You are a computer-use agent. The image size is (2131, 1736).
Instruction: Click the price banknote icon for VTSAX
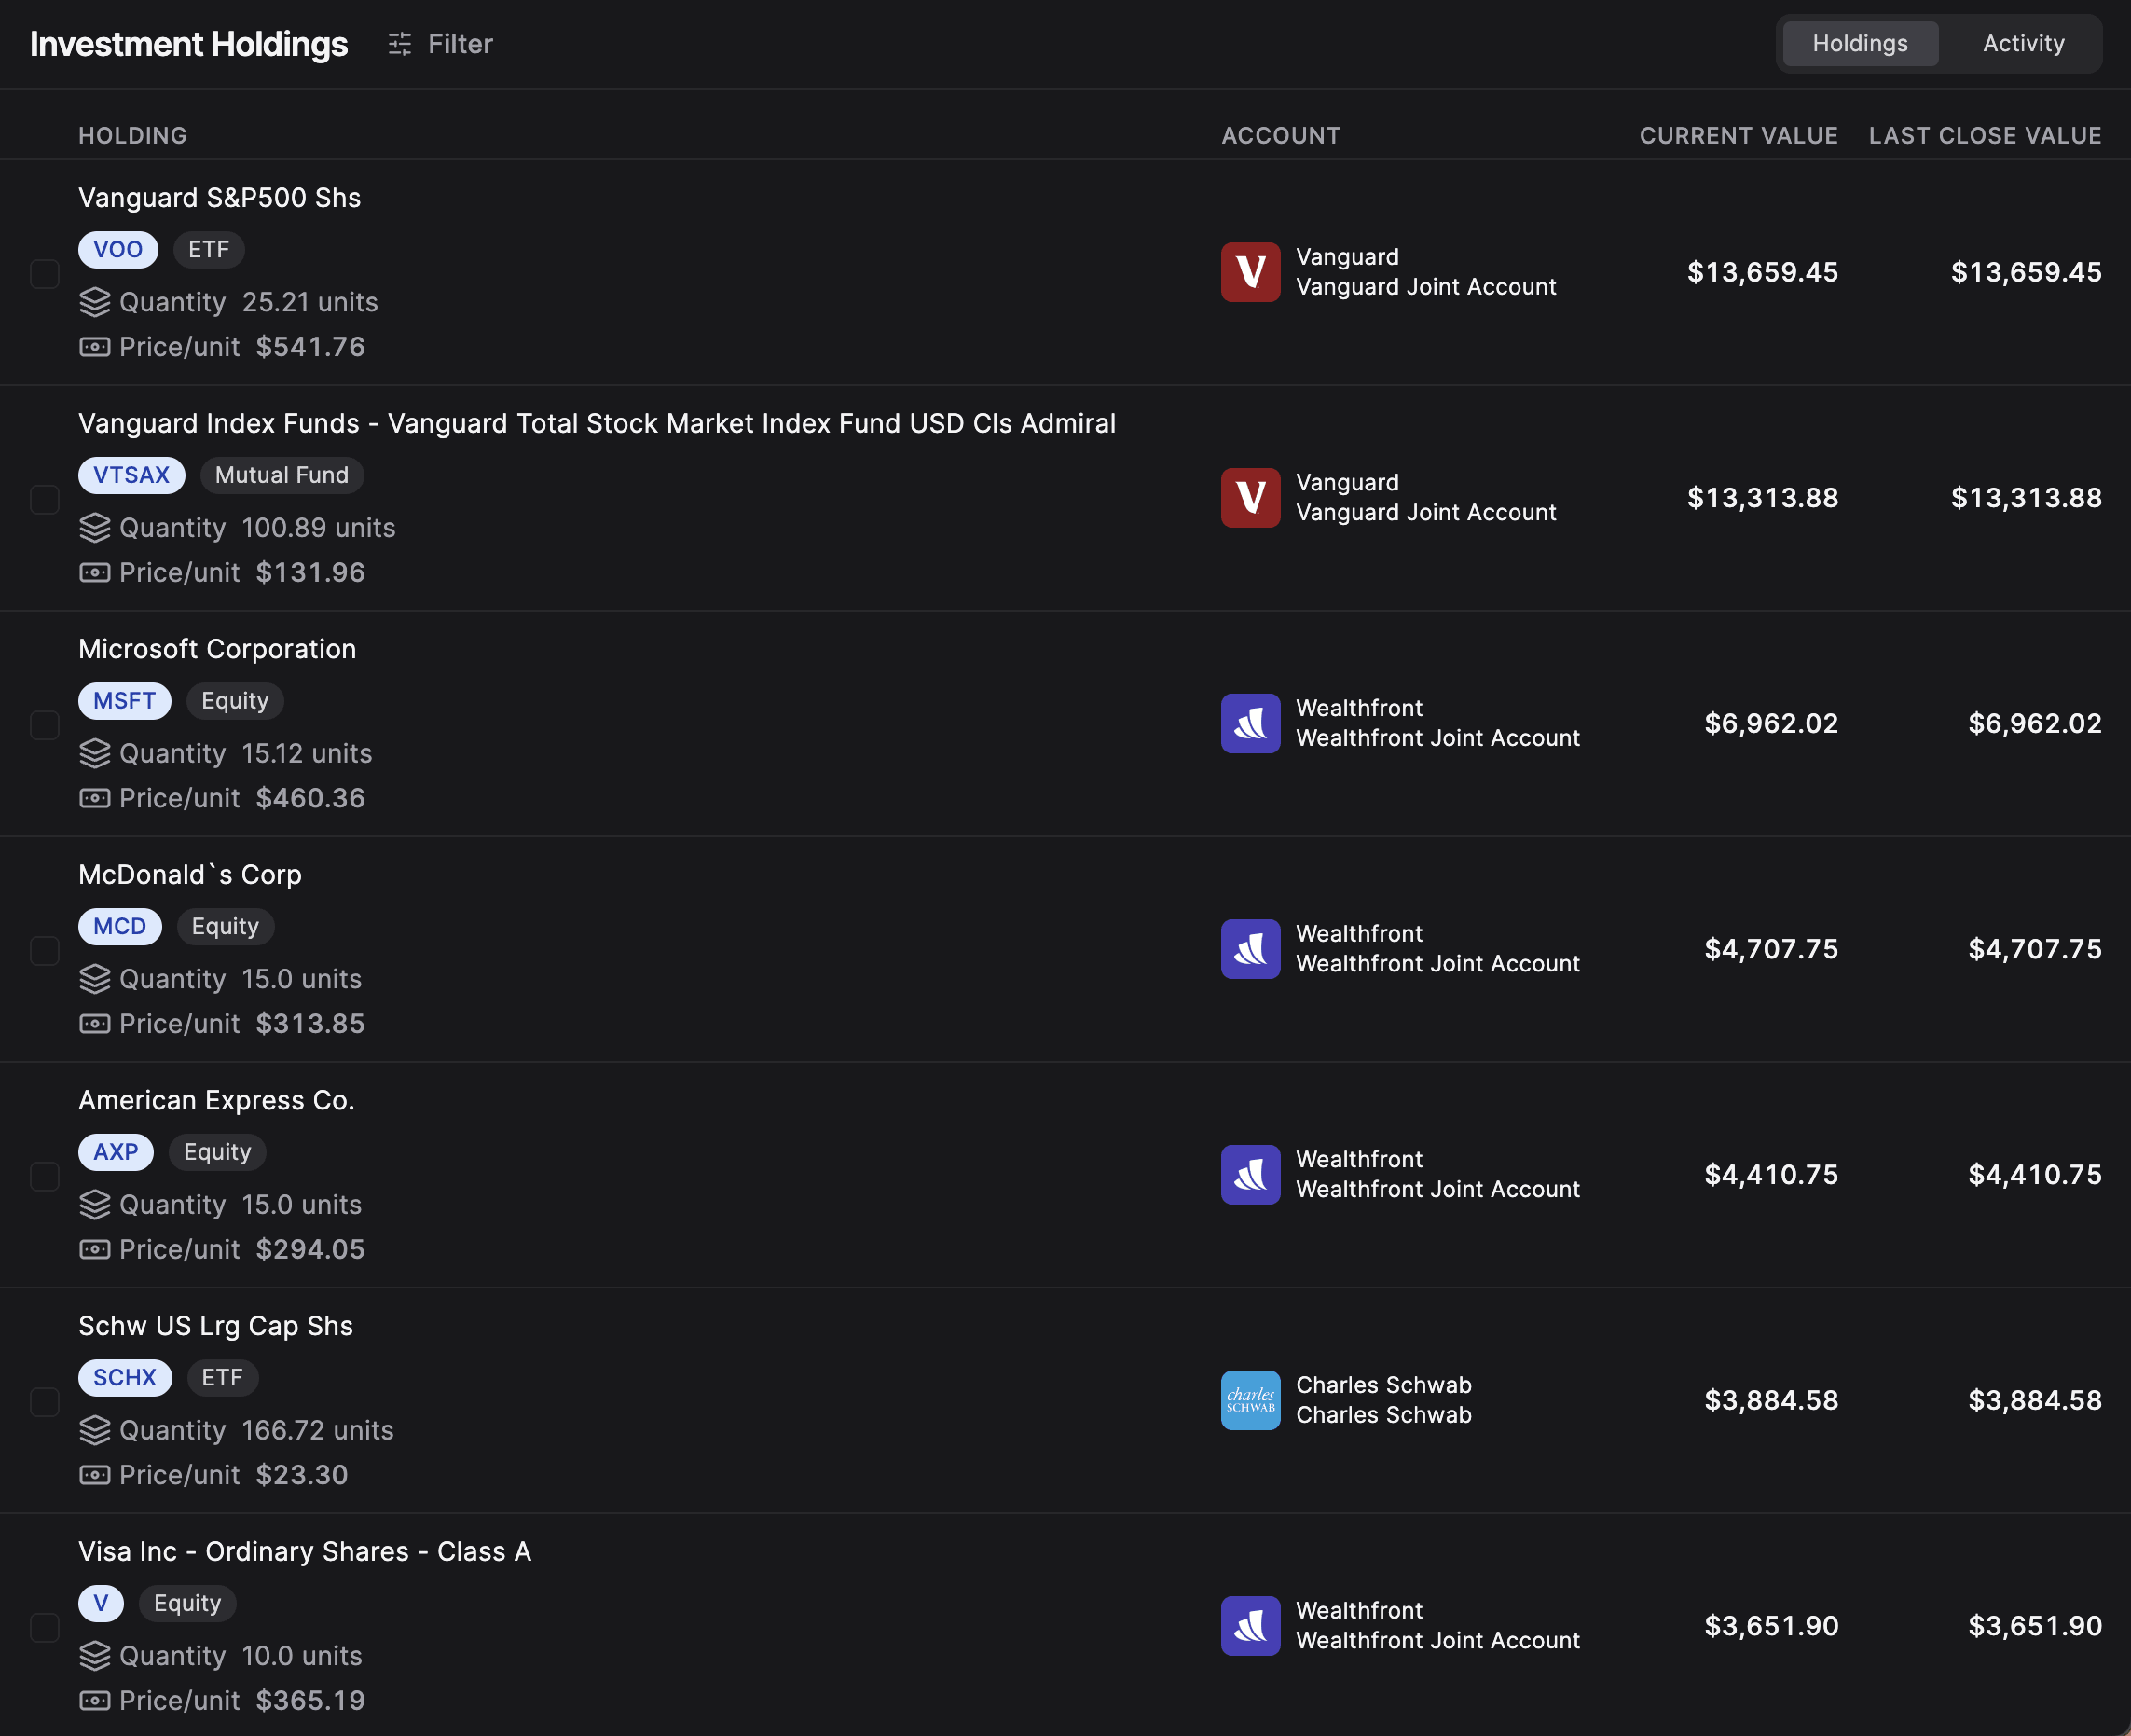[95, 573]
